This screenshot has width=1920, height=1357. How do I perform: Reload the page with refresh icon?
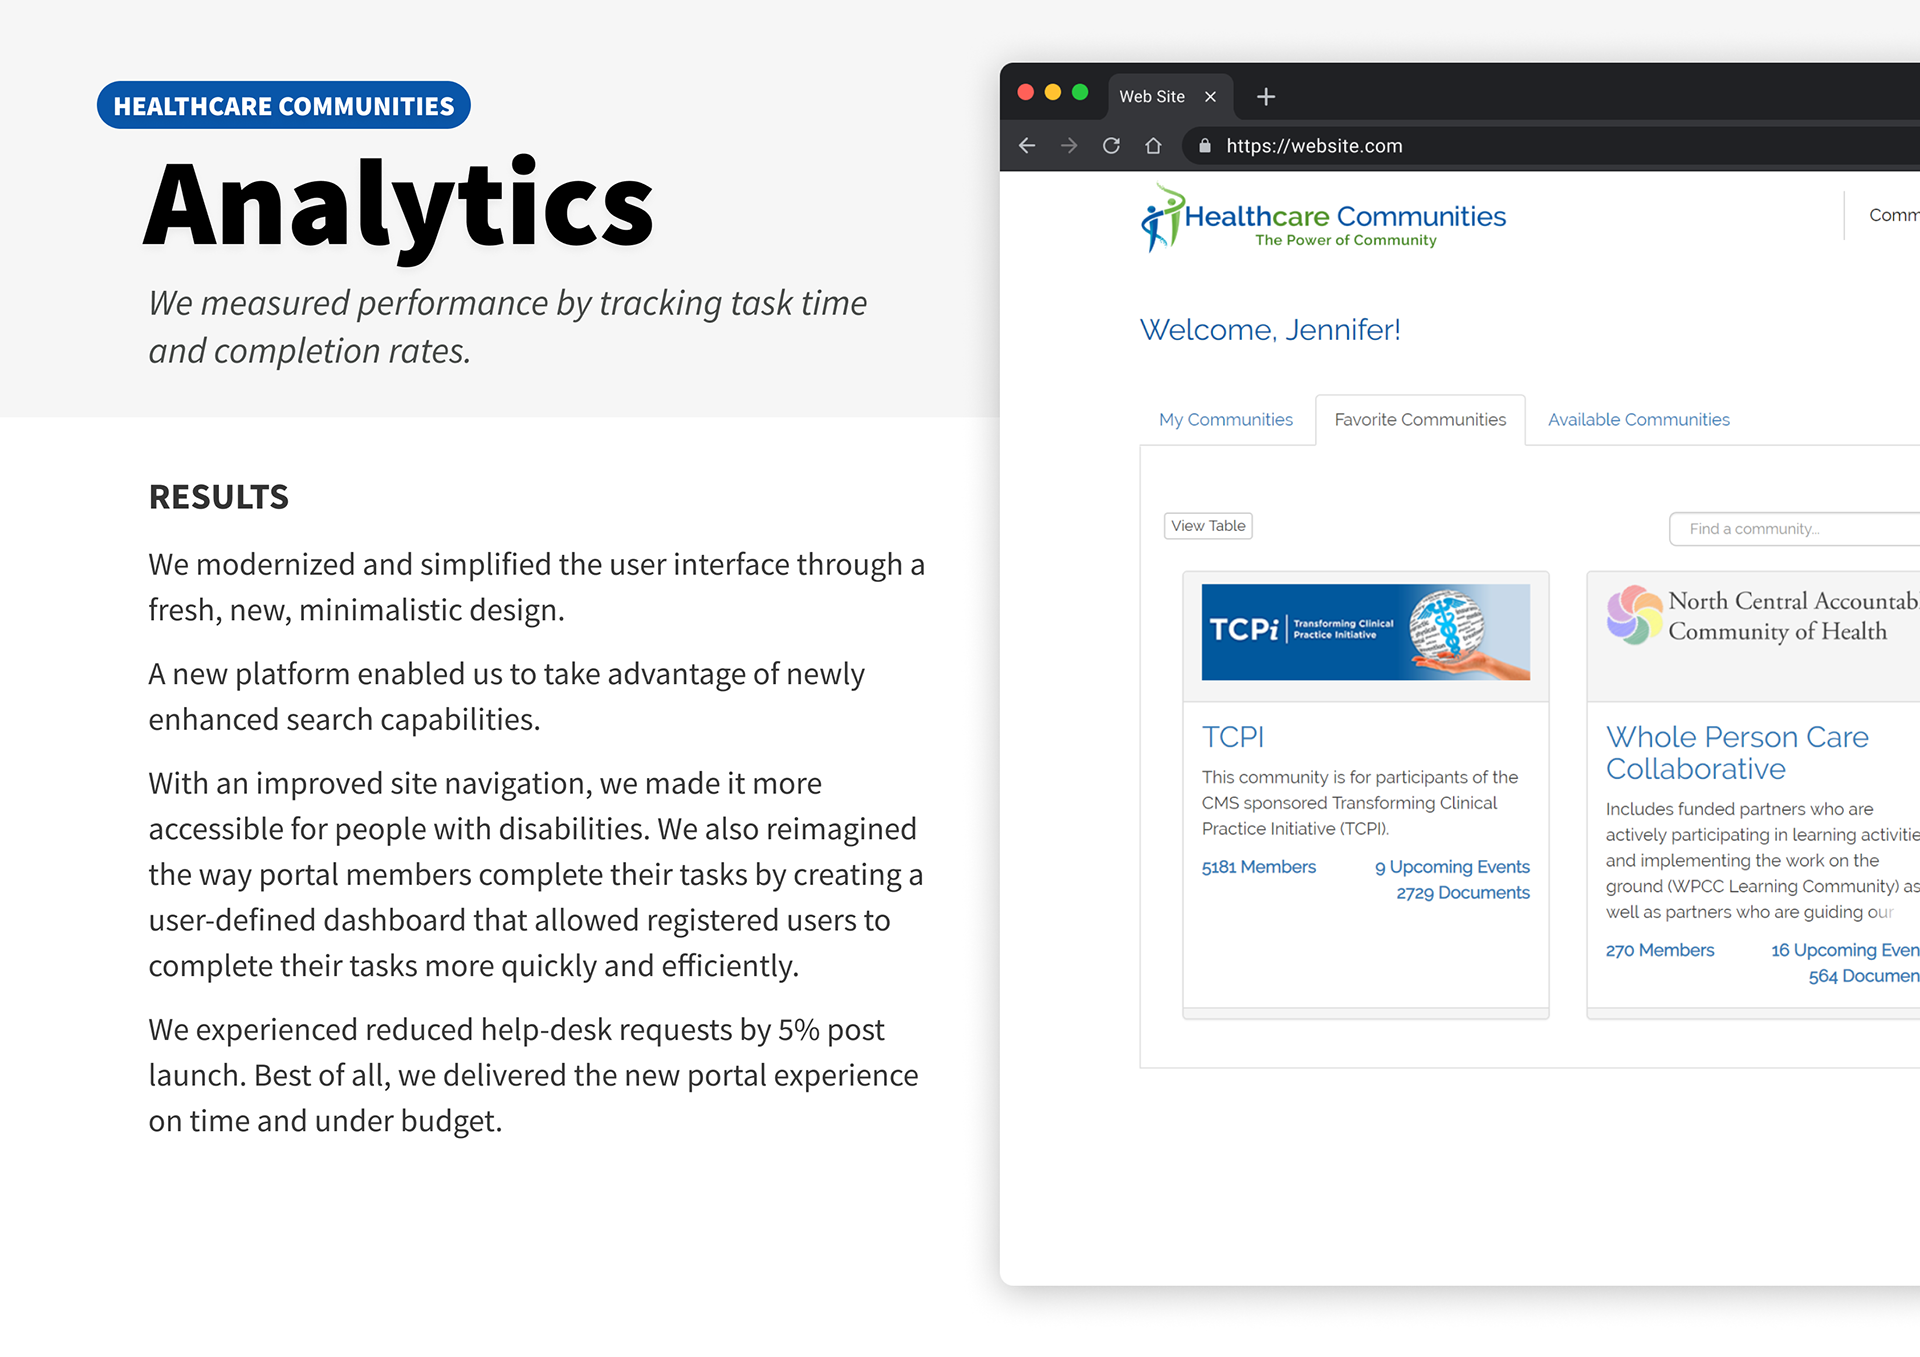click(1111, 146)
